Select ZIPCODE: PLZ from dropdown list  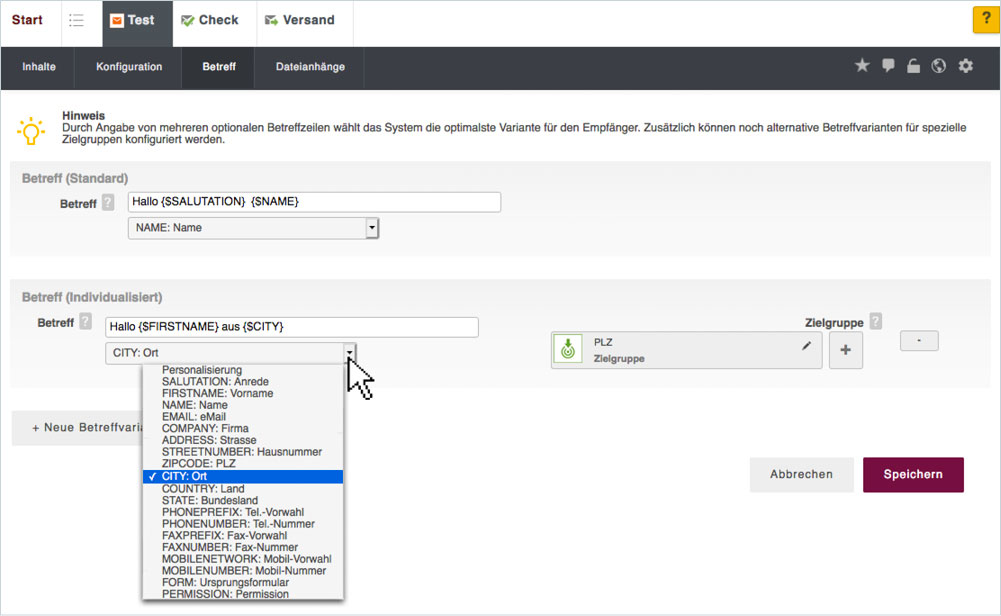[x=199, y=464]
